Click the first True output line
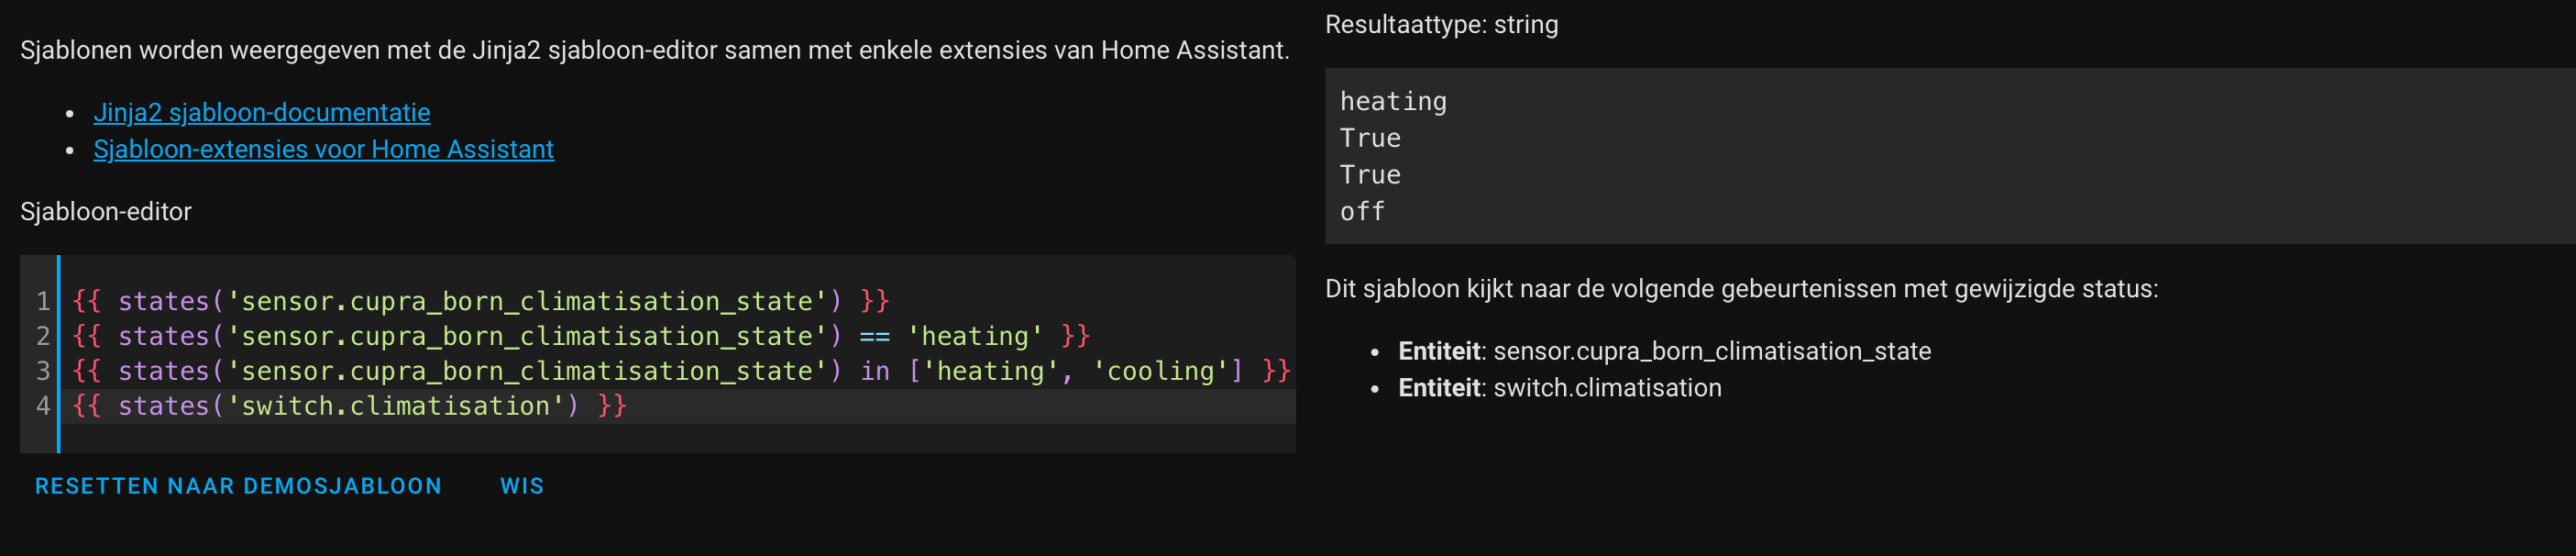Screen dimensions: 2576x556 pyautogui.click(x=1370, y=138)
